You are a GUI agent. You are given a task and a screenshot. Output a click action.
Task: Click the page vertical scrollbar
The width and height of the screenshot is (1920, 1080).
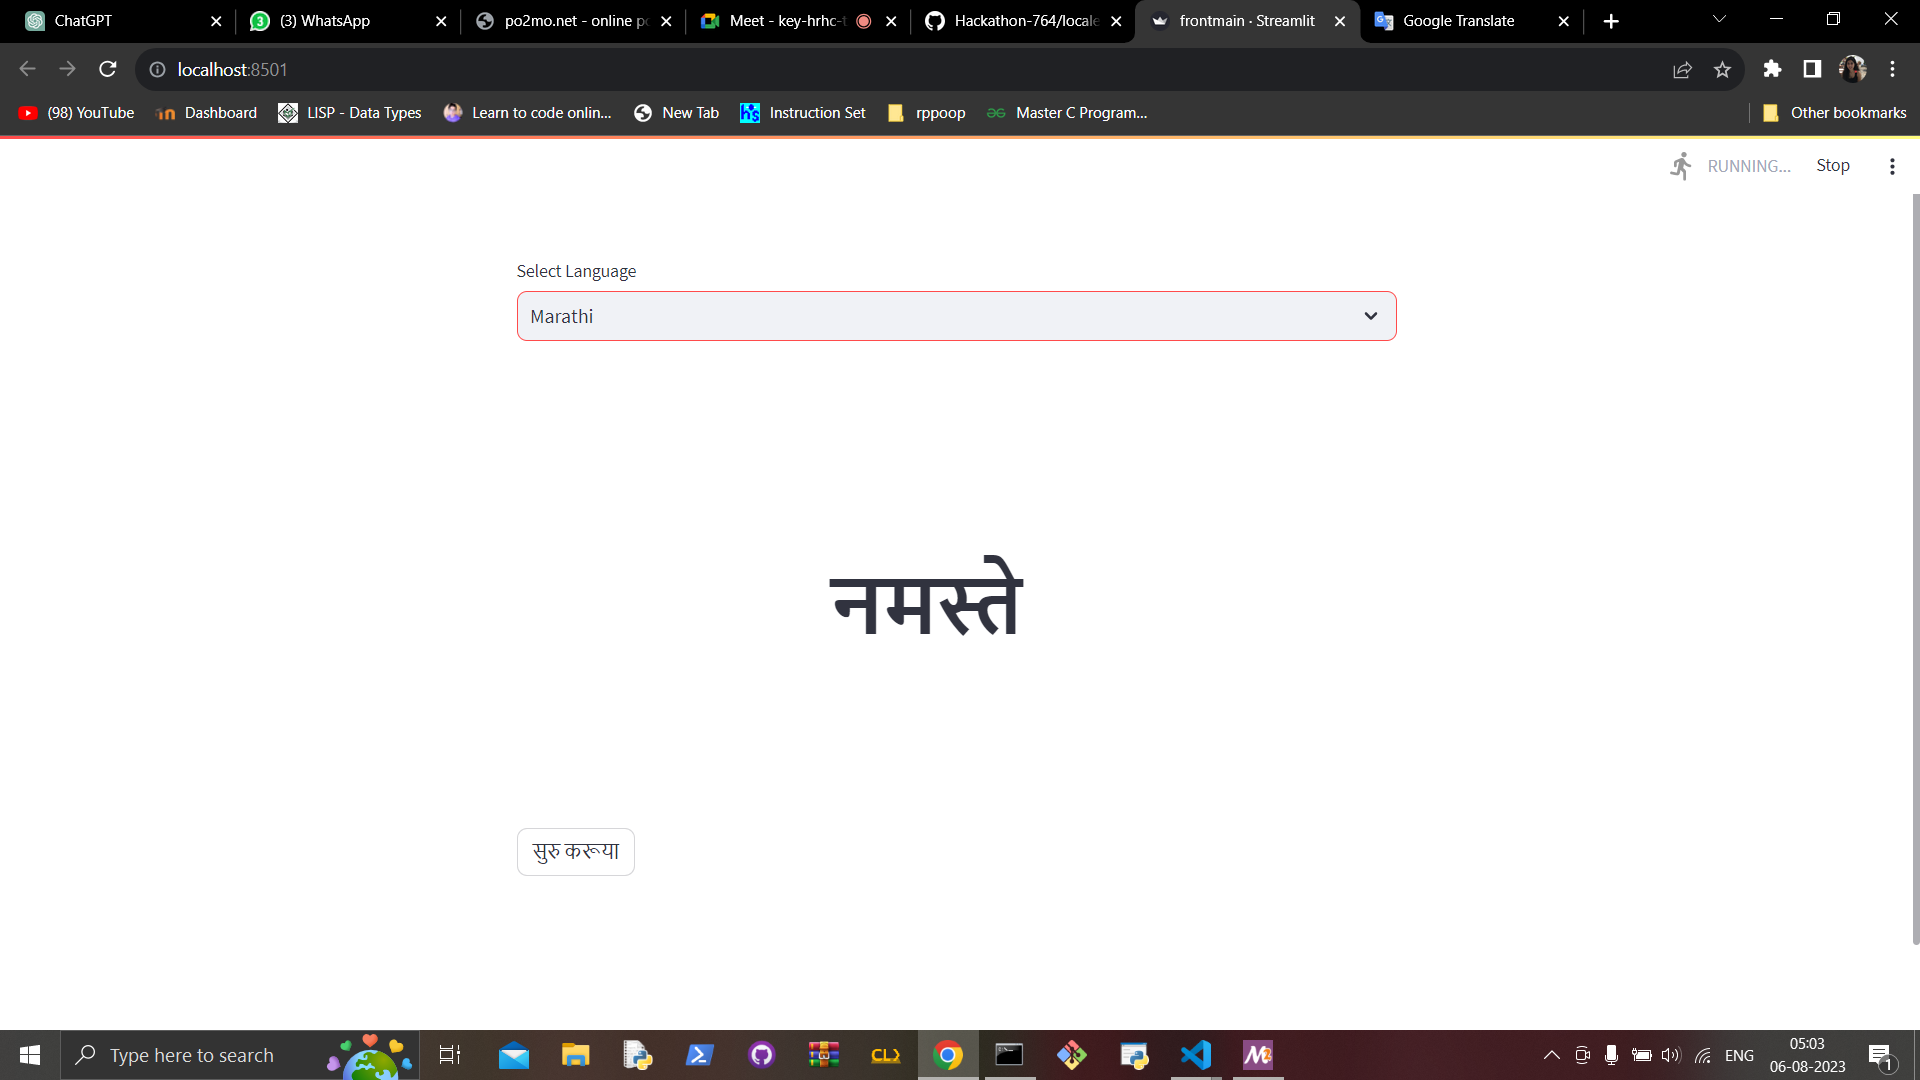tap(1915, 570)
